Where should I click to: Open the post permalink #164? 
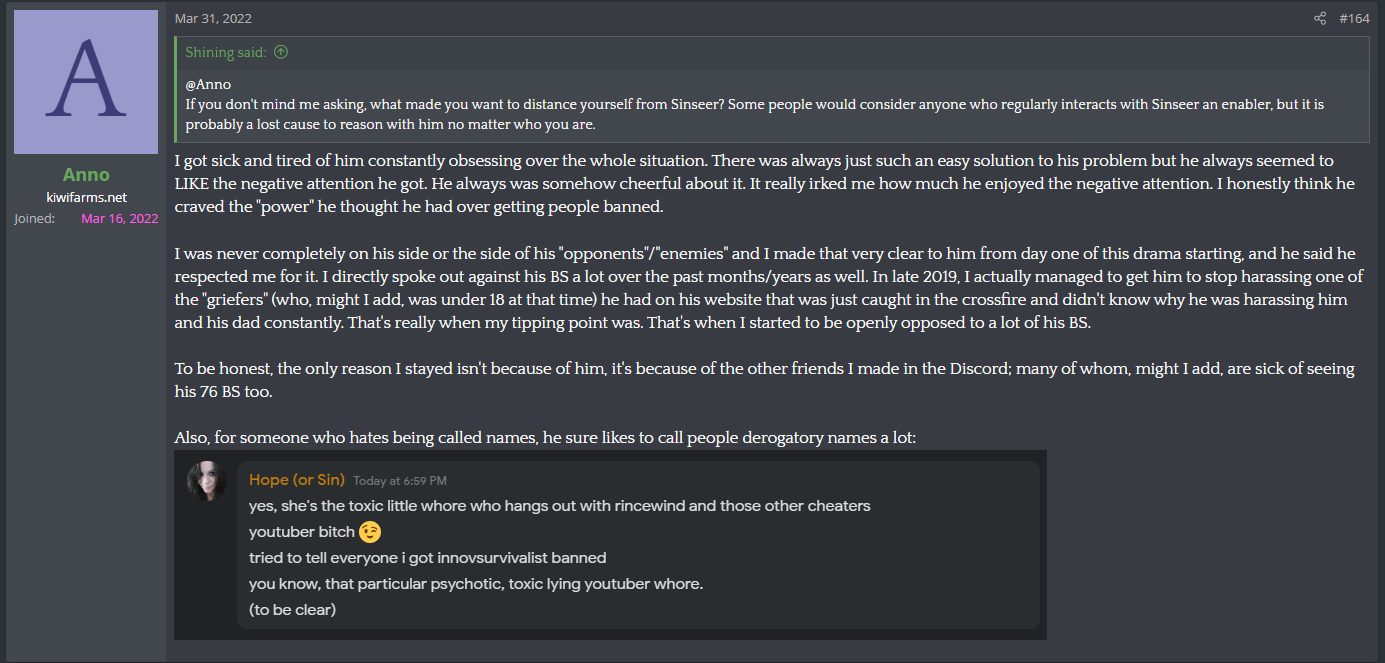coord(1354,18)
